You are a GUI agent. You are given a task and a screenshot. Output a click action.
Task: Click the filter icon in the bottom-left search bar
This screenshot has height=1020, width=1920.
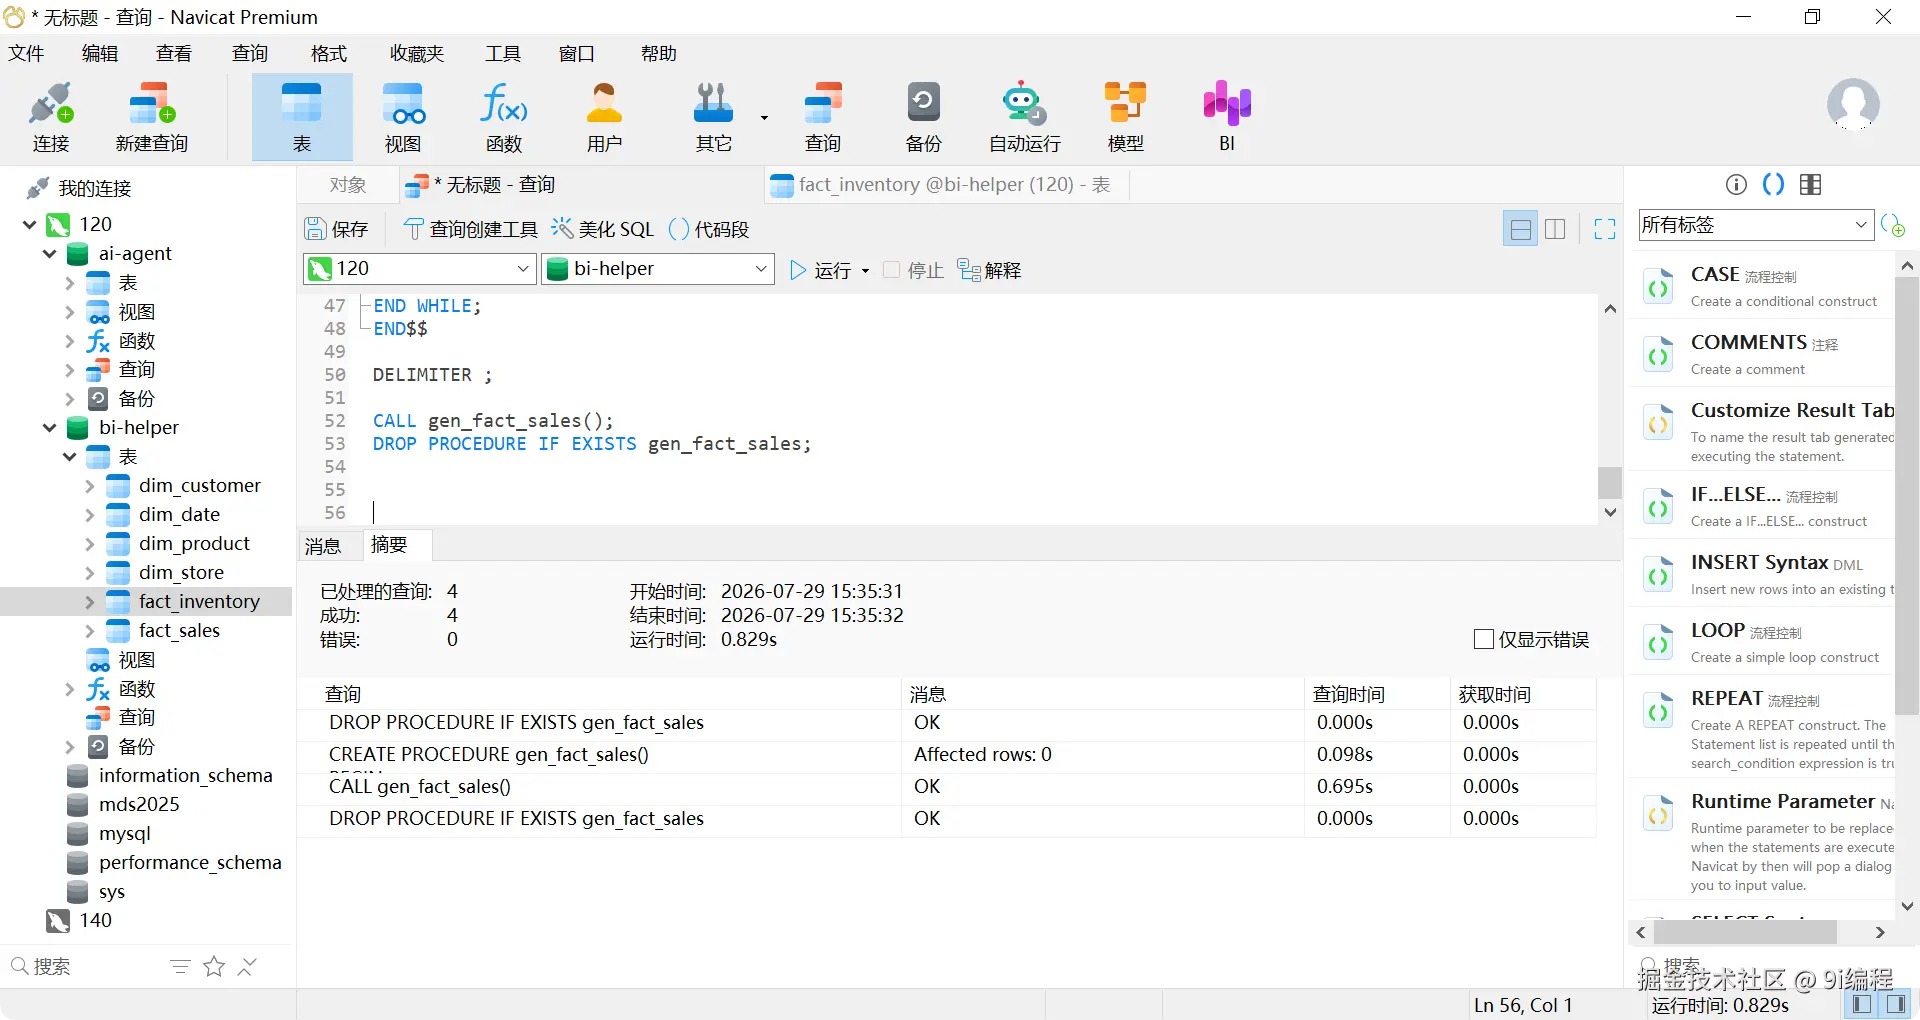pyautogui.click(x=180, y=966)
